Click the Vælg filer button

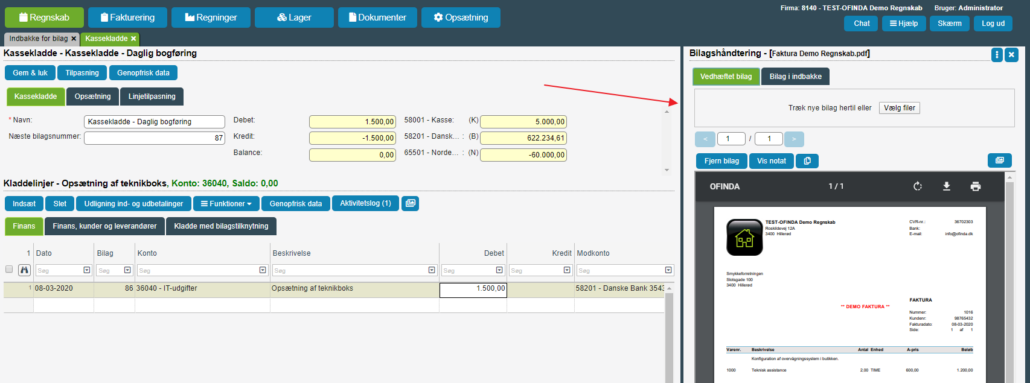tap(899, 108)
